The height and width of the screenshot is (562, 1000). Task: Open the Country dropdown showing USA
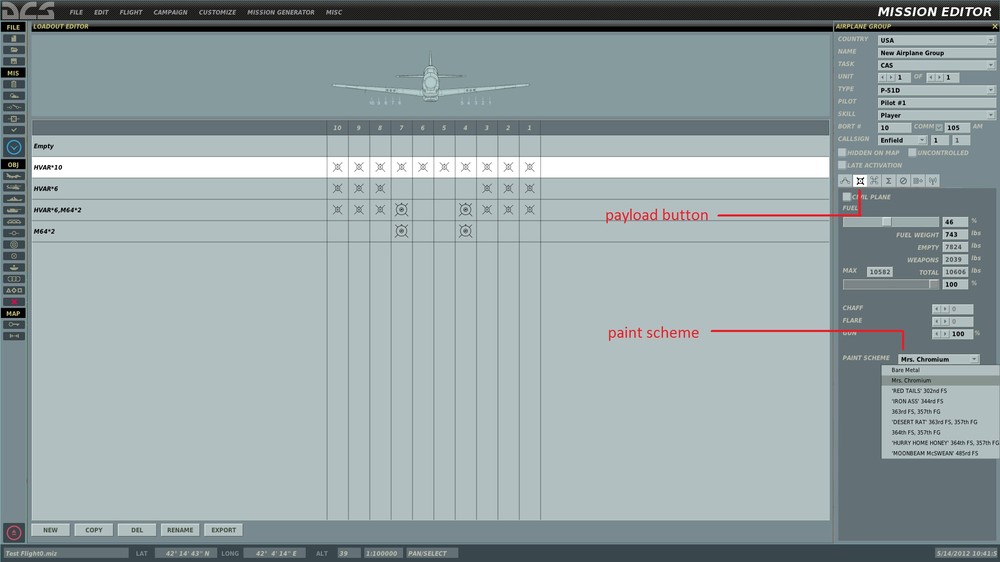pos(936,40)
